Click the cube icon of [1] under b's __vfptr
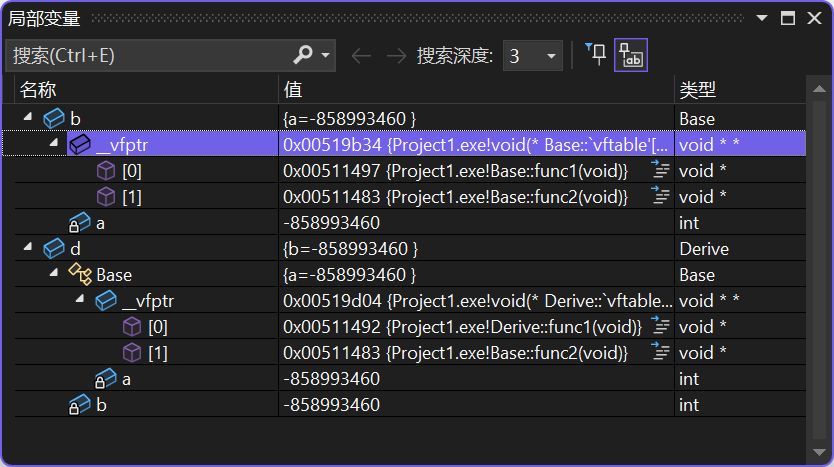834x467 pixels. tap(106, 197)
